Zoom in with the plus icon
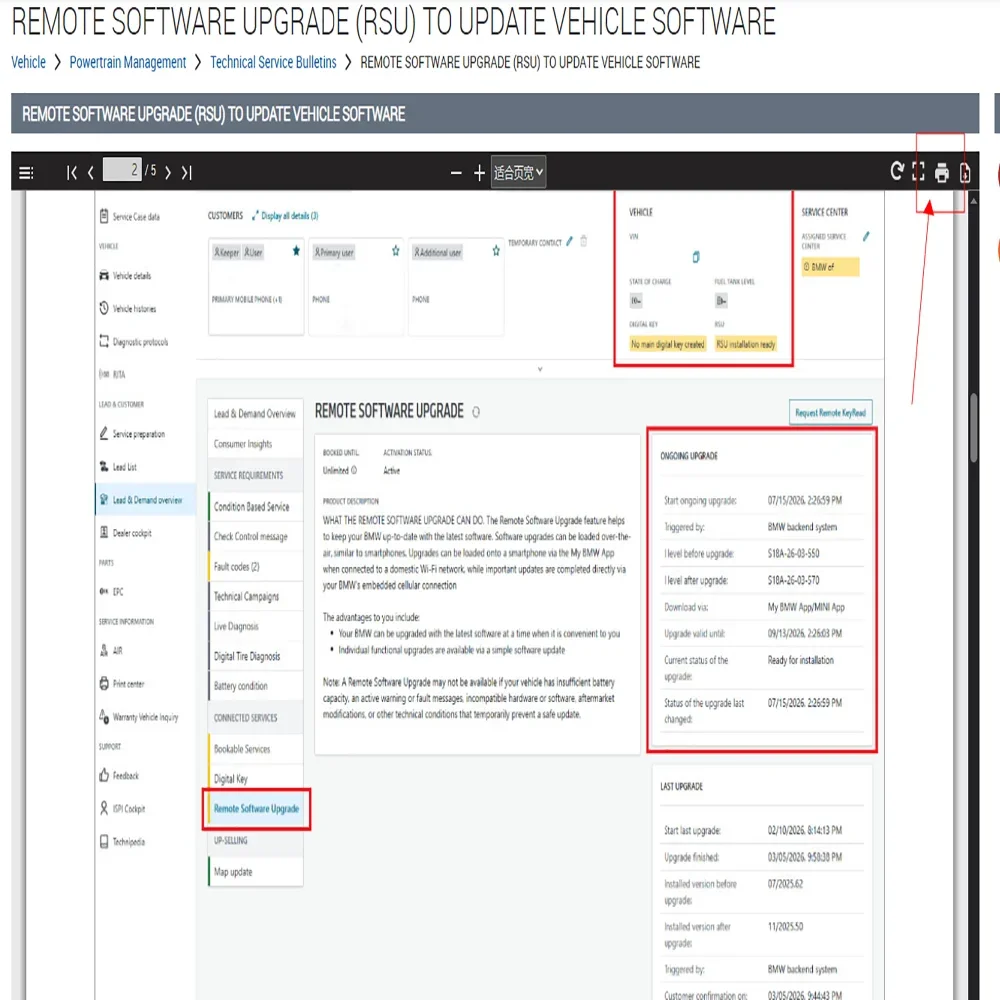Image resolution: width=1000 pixels, height=1000 pixels. (480, 173)
